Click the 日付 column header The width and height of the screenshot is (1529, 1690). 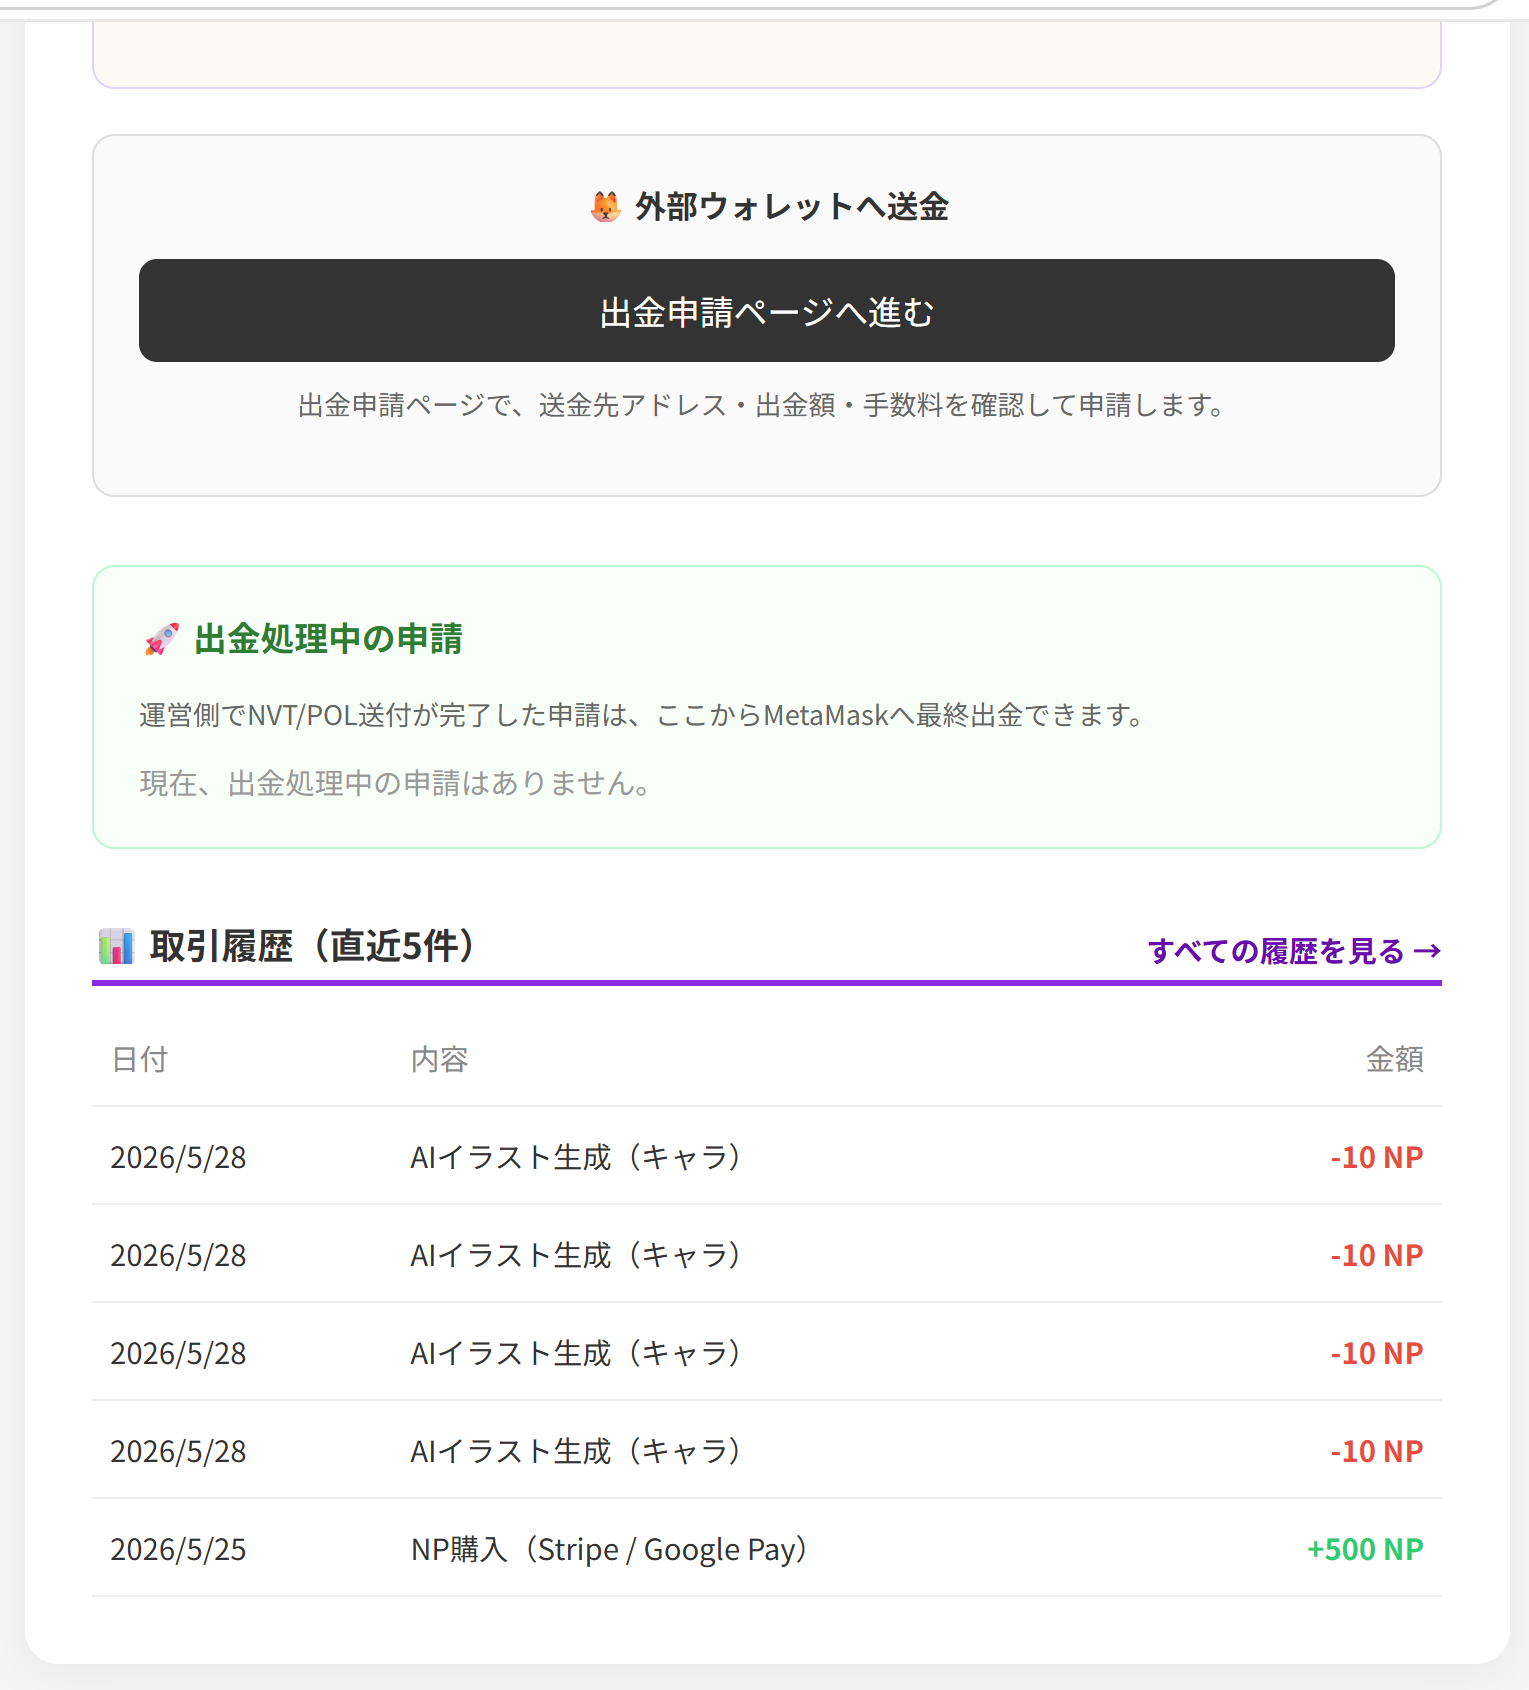tap(139, 1059)
